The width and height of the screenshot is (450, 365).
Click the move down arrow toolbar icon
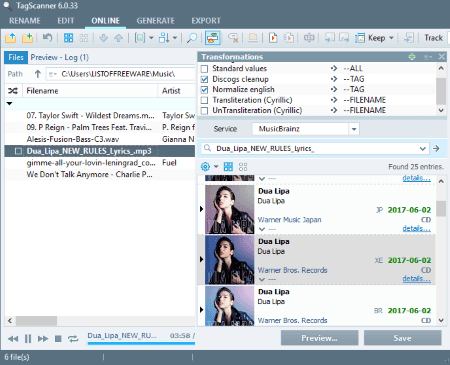(x=103, y=38)
